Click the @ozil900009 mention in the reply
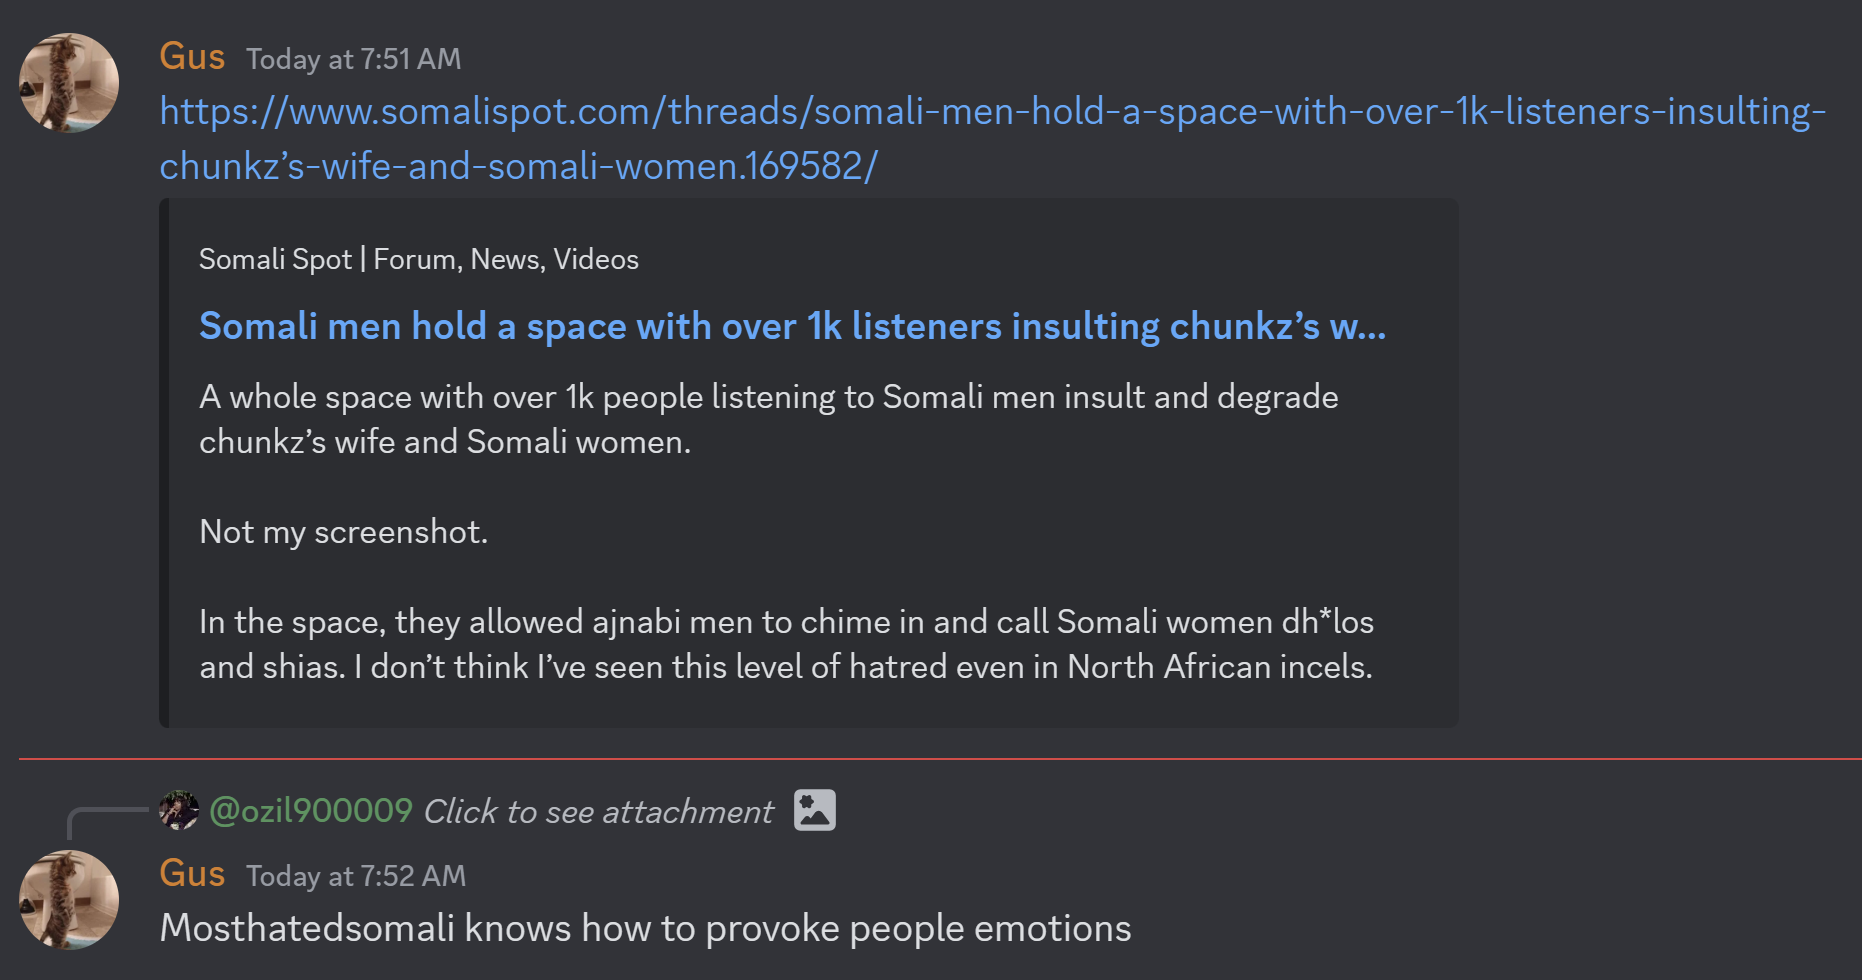 311,810
